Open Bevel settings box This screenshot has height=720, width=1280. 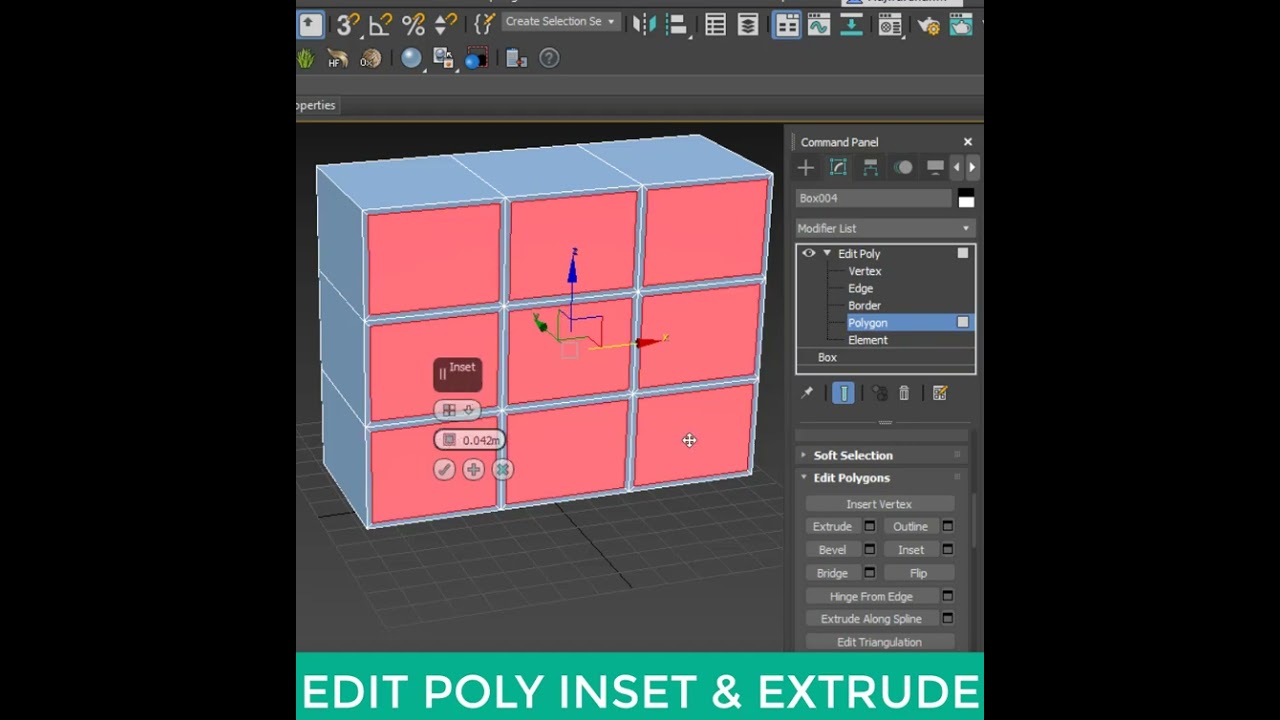870,550
